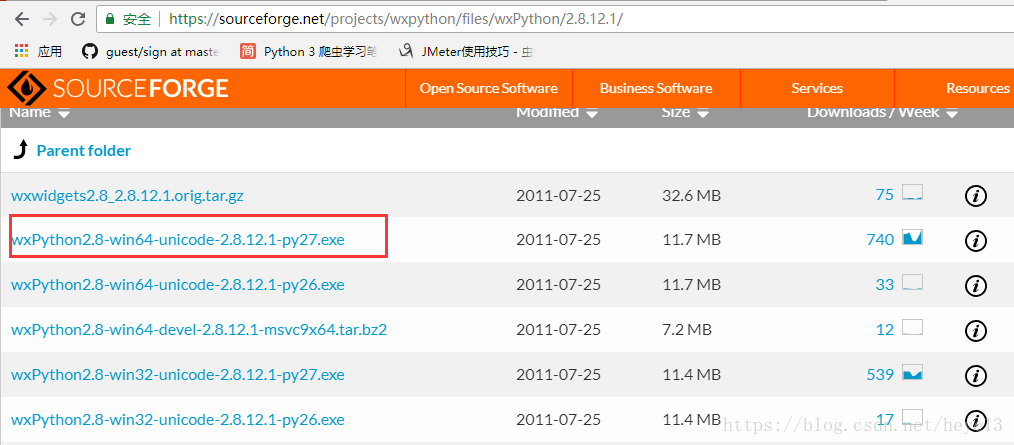The image size is (1014, 445).
Task: Click the 32.6 MB size value
Action: click(x=691, y=195)
